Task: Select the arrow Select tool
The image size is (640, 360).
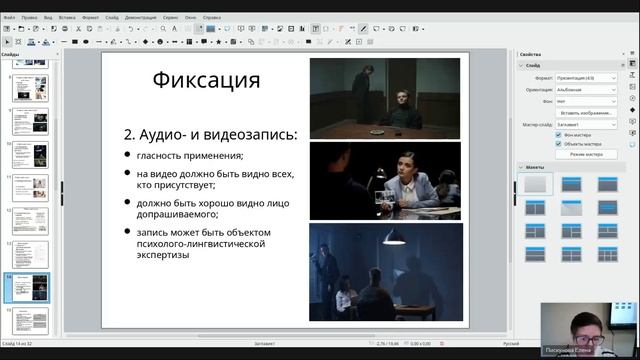Action: [x=7, y=42]
